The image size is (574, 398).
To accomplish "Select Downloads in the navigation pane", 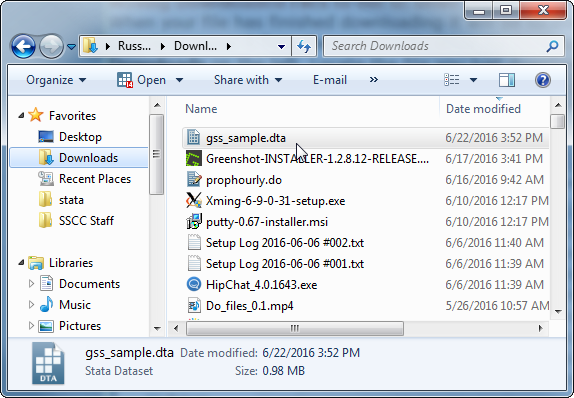I will pyautogui.click(x=79, y=158).
